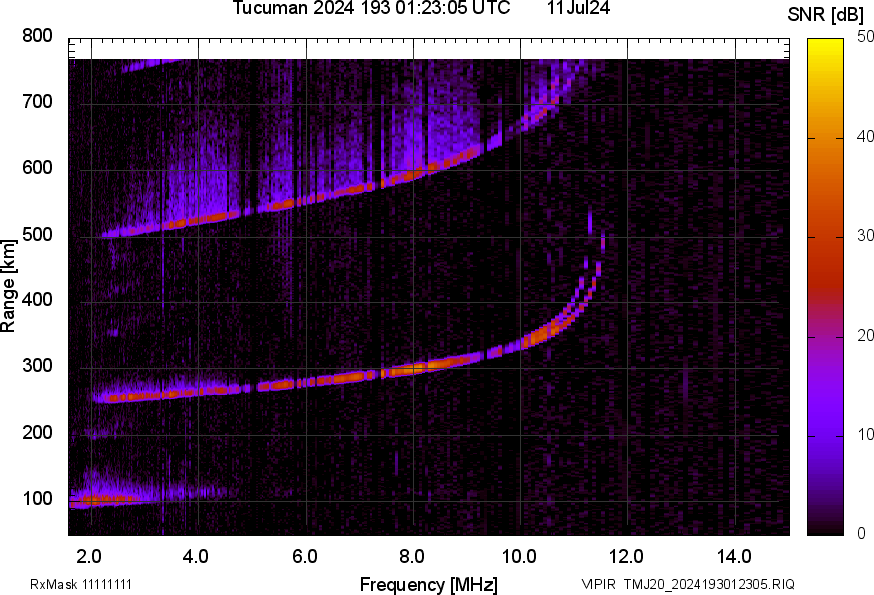Click the black bottom of the colorbar
The height and width of the screenshot is (595, 874).
point(826,529)
